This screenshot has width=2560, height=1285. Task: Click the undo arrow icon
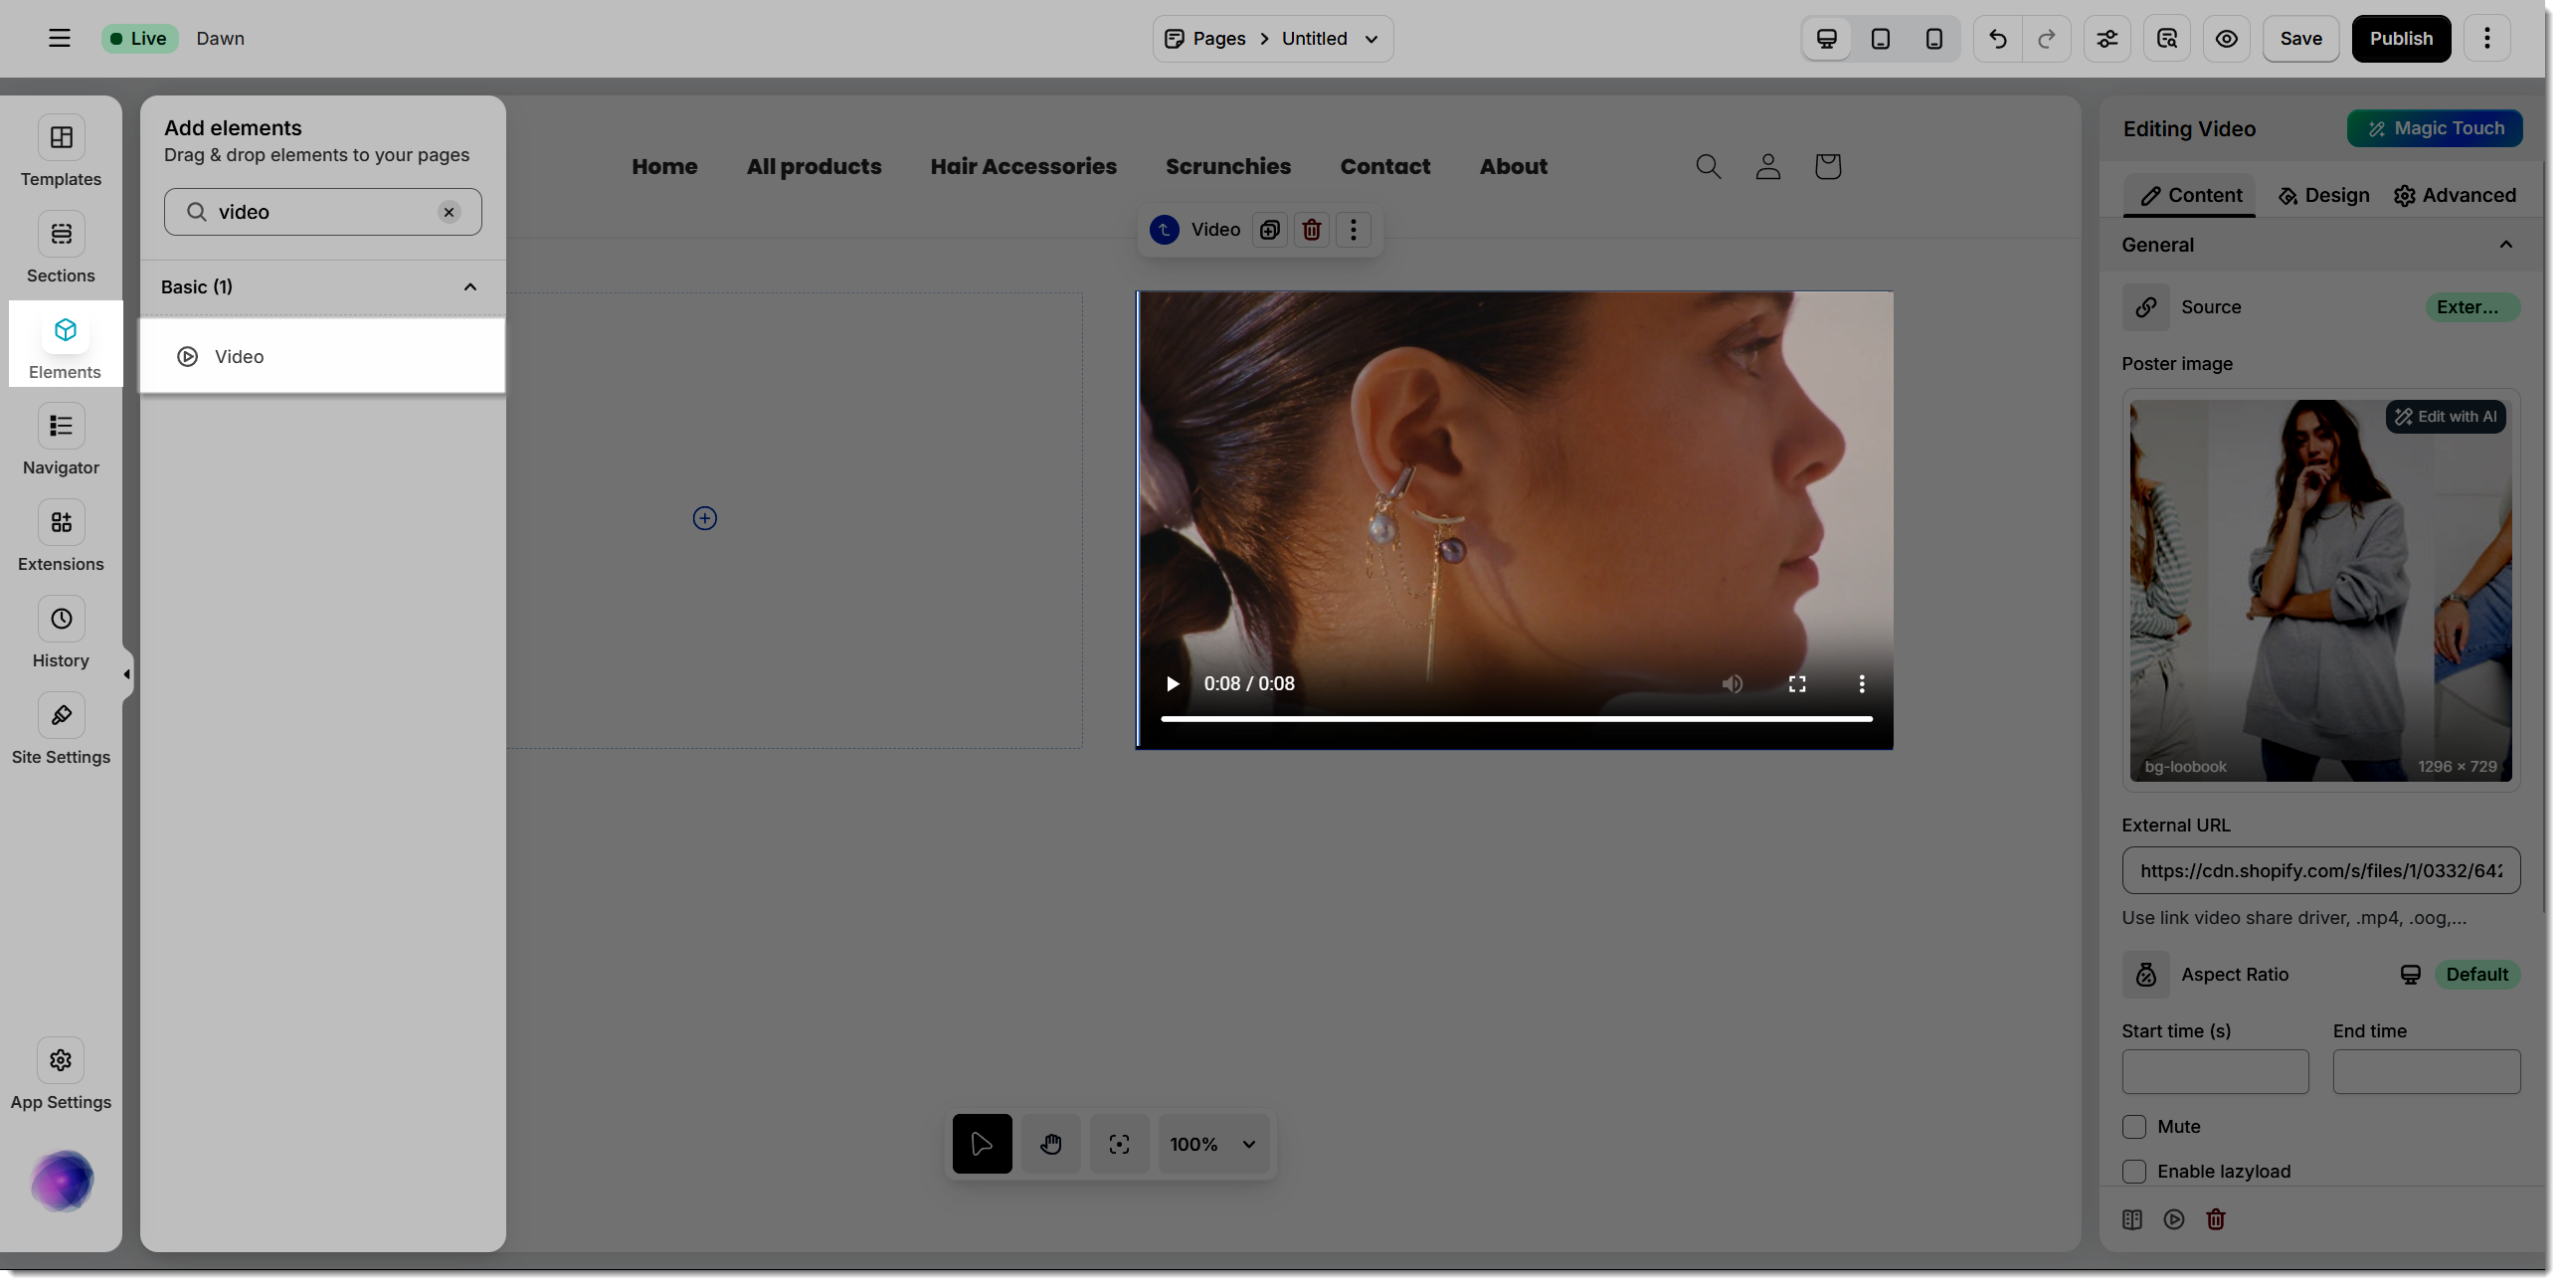click(x=1997, y=39)
